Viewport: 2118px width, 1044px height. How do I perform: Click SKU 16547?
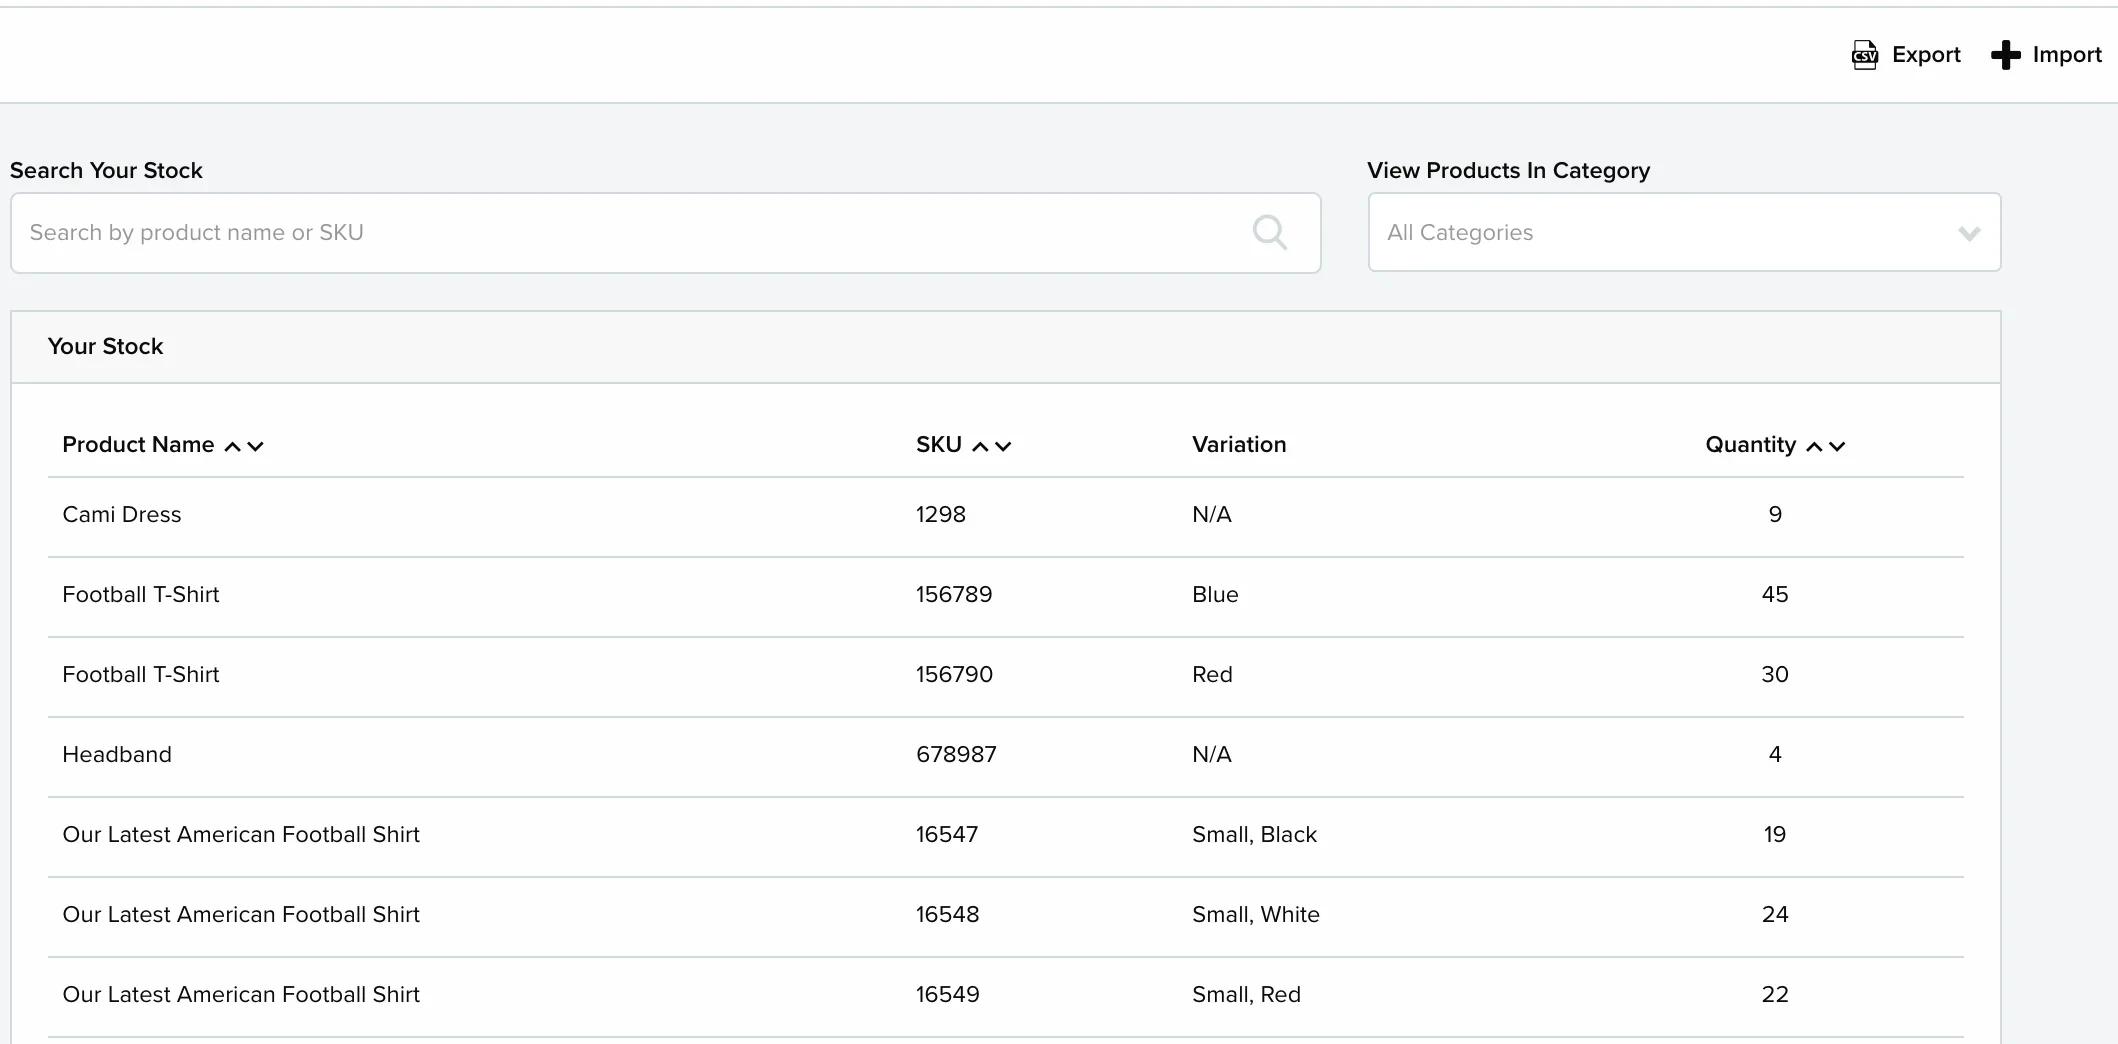(947, 835)
